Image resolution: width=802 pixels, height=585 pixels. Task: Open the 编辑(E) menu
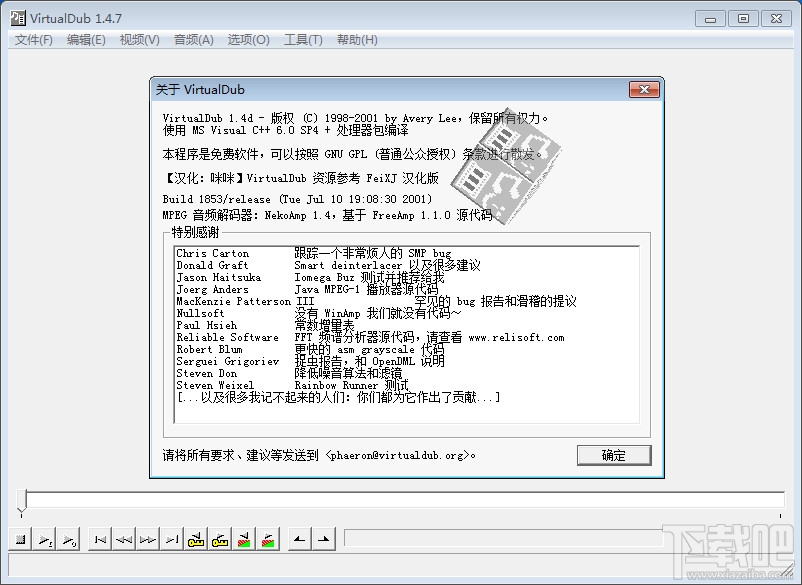pos(86,40)
